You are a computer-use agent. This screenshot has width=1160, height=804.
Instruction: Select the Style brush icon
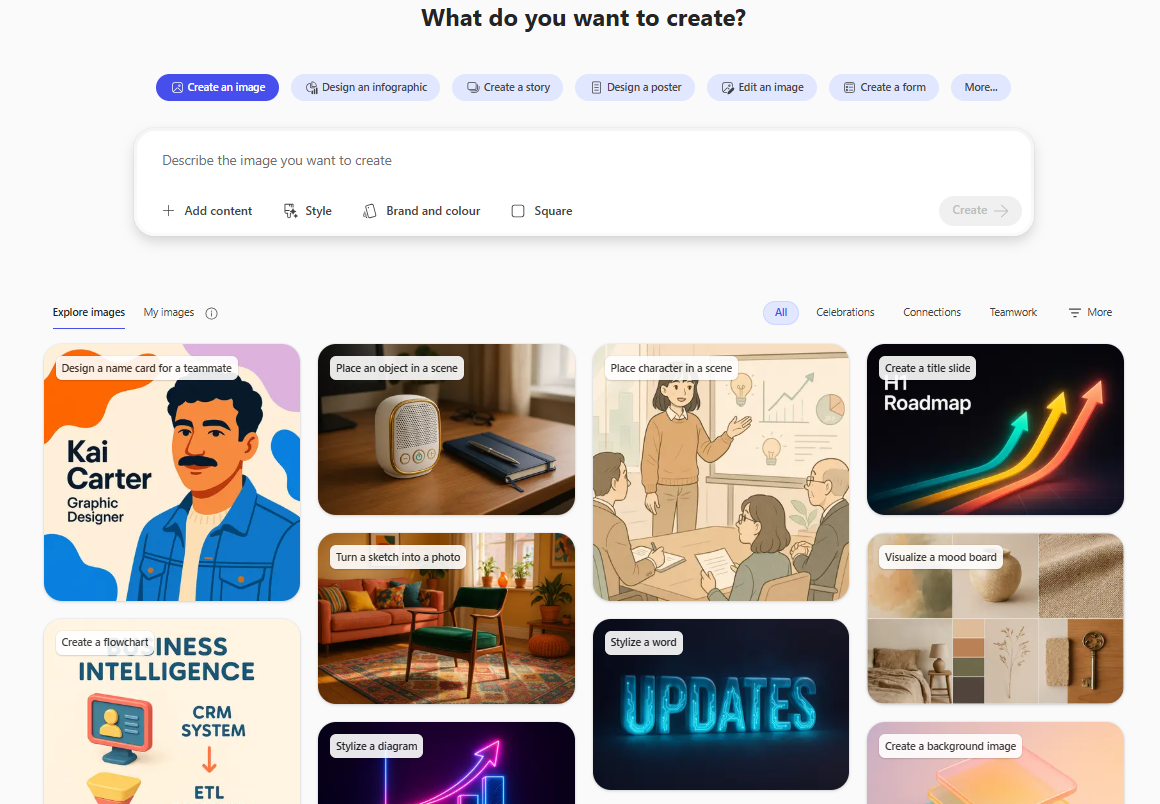pos(290,211)
